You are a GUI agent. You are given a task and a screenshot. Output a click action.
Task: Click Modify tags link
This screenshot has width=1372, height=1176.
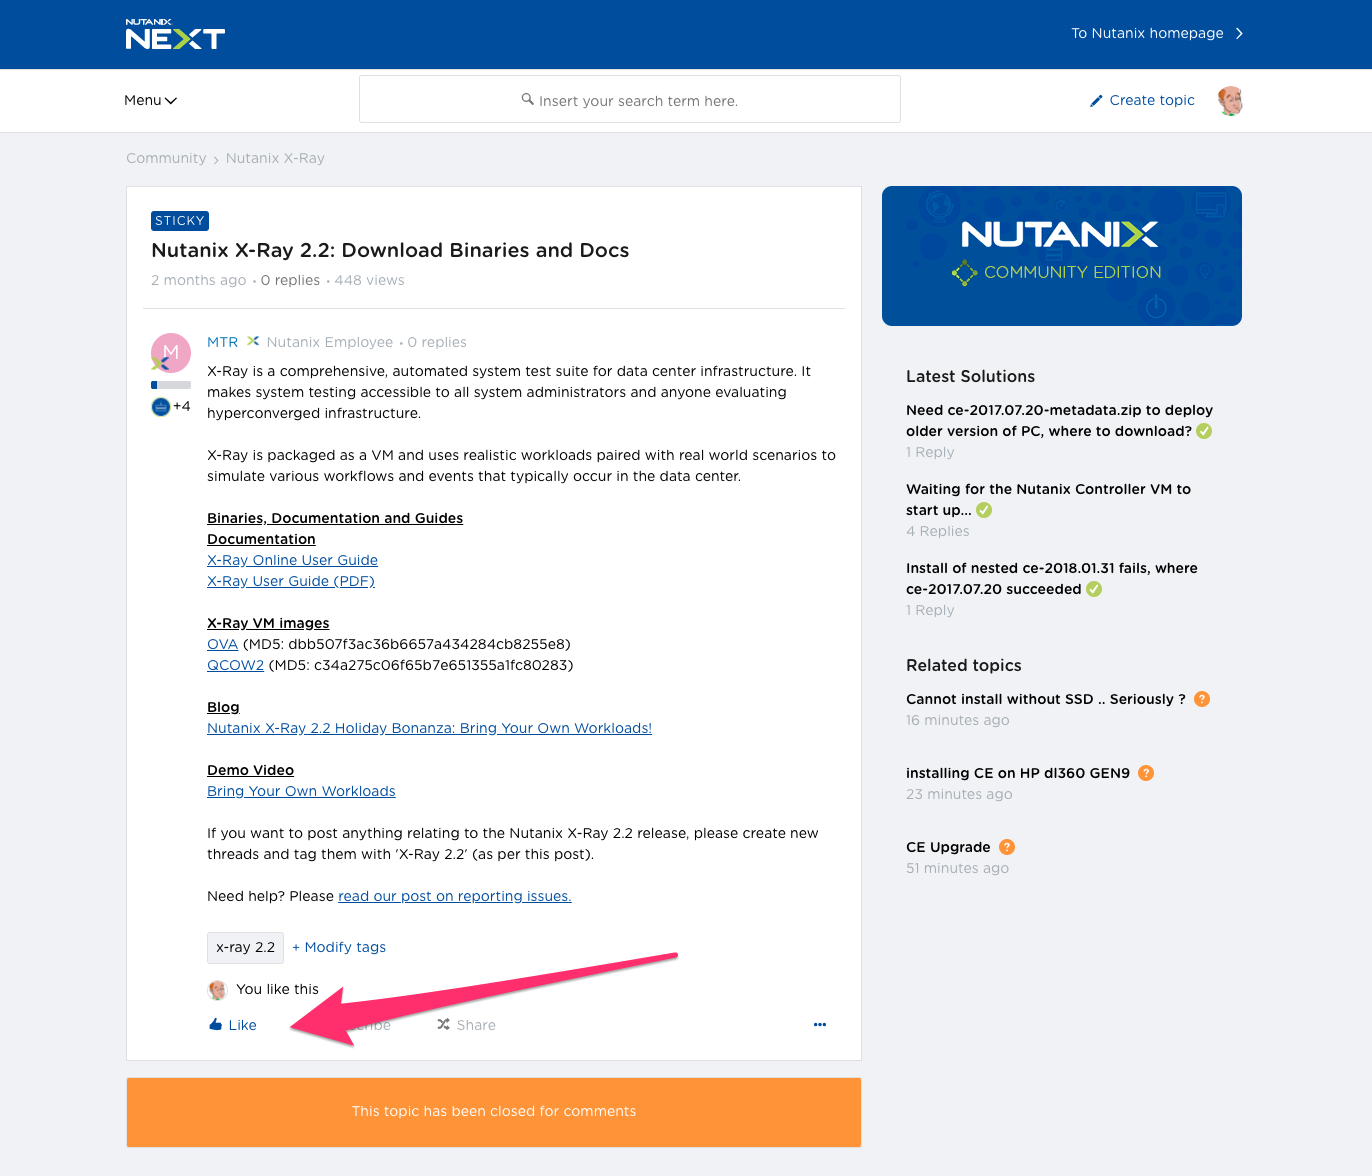coord(339,947)
